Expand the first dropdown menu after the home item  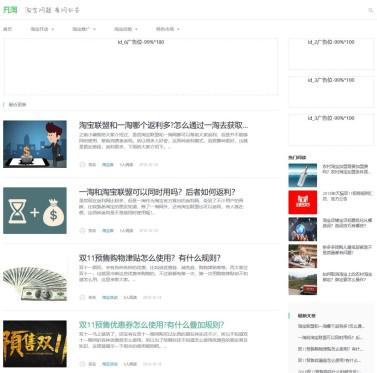[42, 29]
